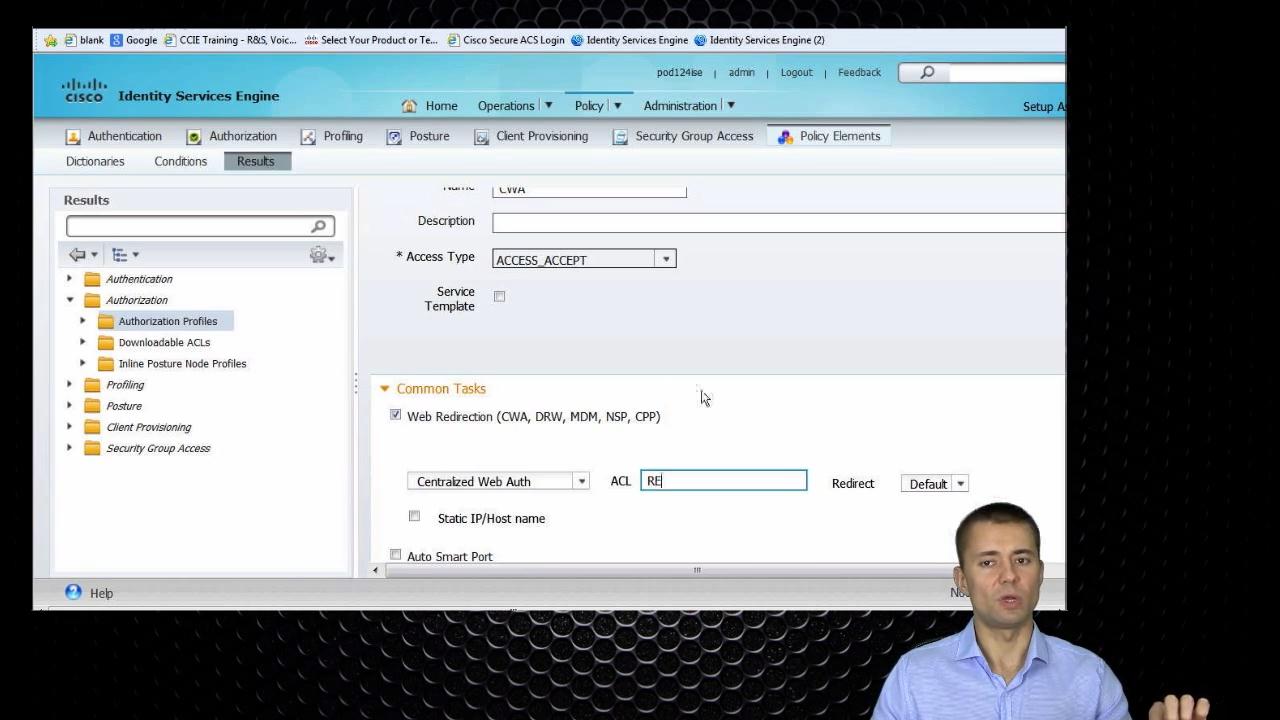This screenshot has width=1280, height=720.
Task: Click the Authorization tab icon
Action: coord(194,137)
